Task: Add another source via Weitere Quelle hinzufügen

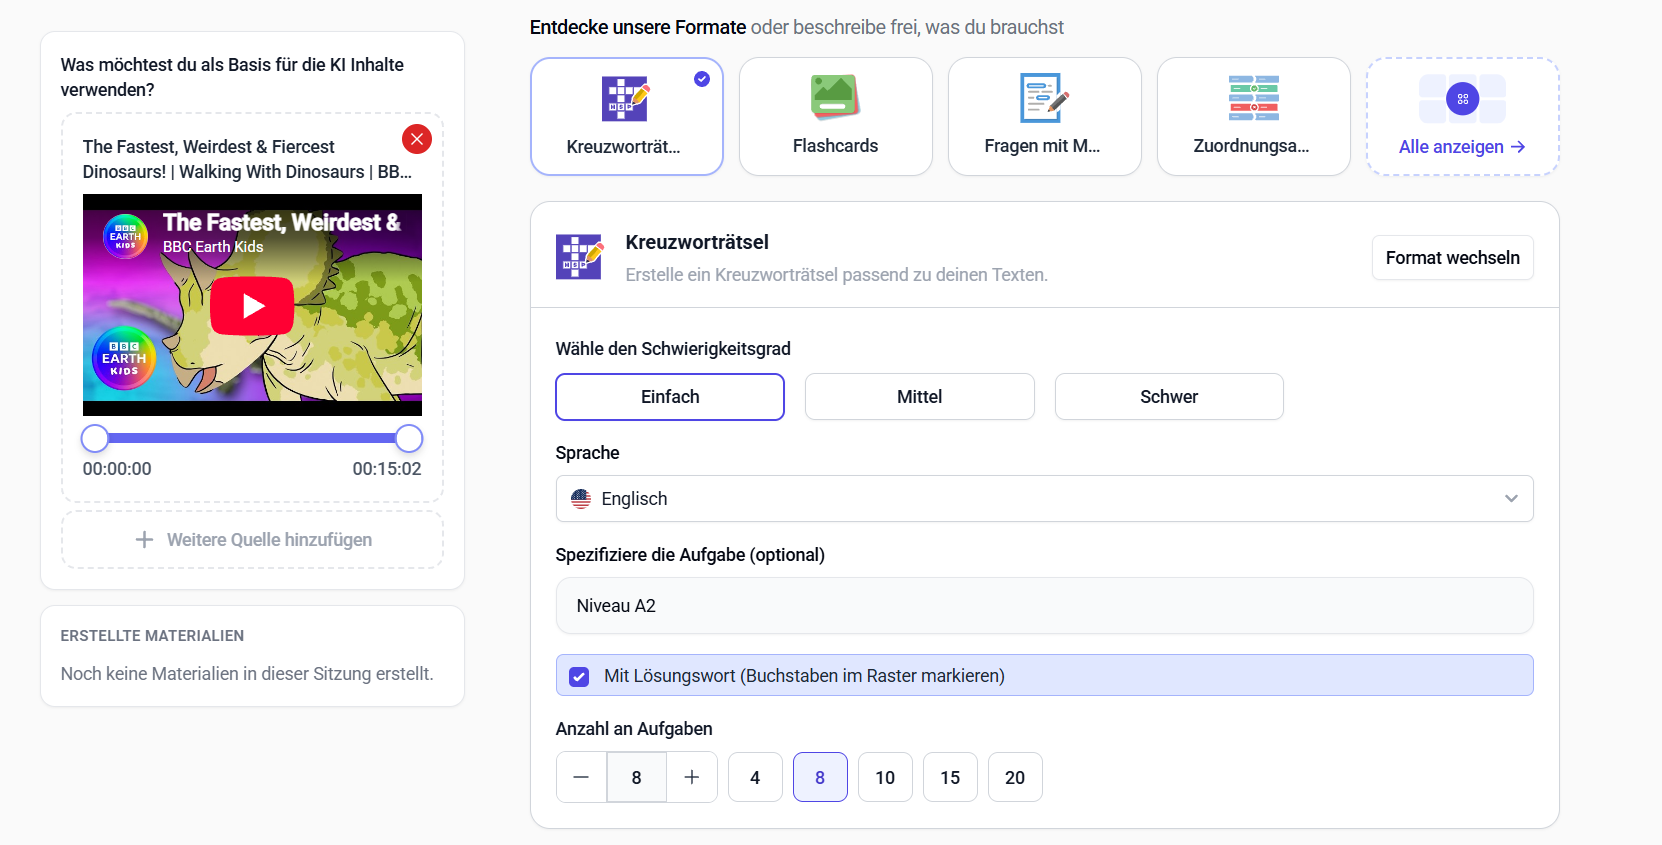Action: [x=252, y=540]
